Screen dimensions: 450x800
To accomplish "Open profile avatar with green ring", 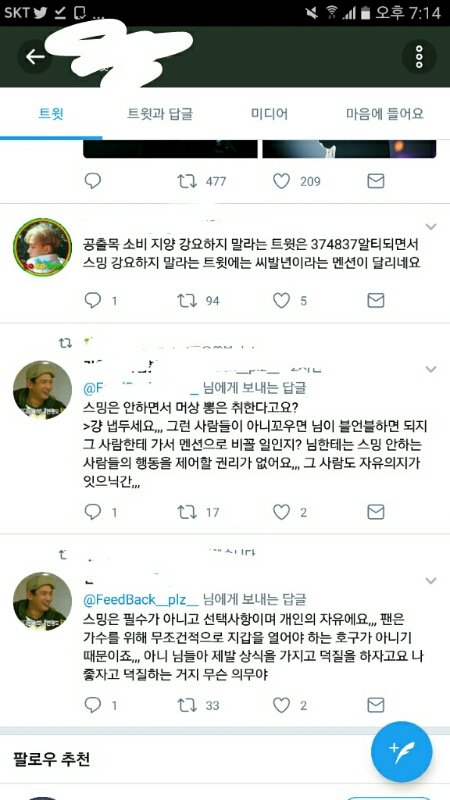I will [x=42, y=247].
